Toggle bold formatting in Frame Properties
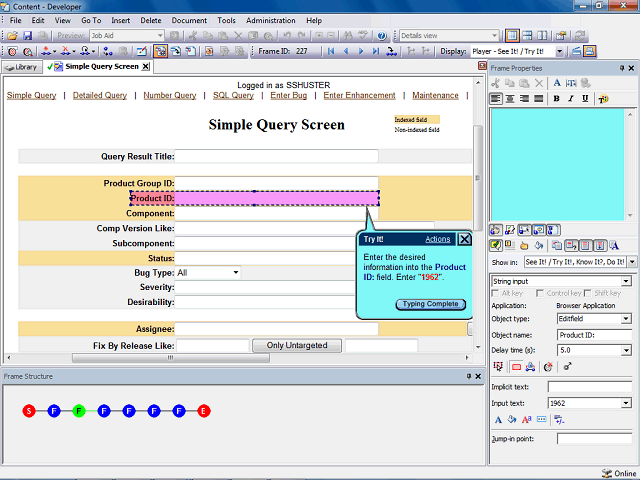The image size is (640, 480). point(556,99)
